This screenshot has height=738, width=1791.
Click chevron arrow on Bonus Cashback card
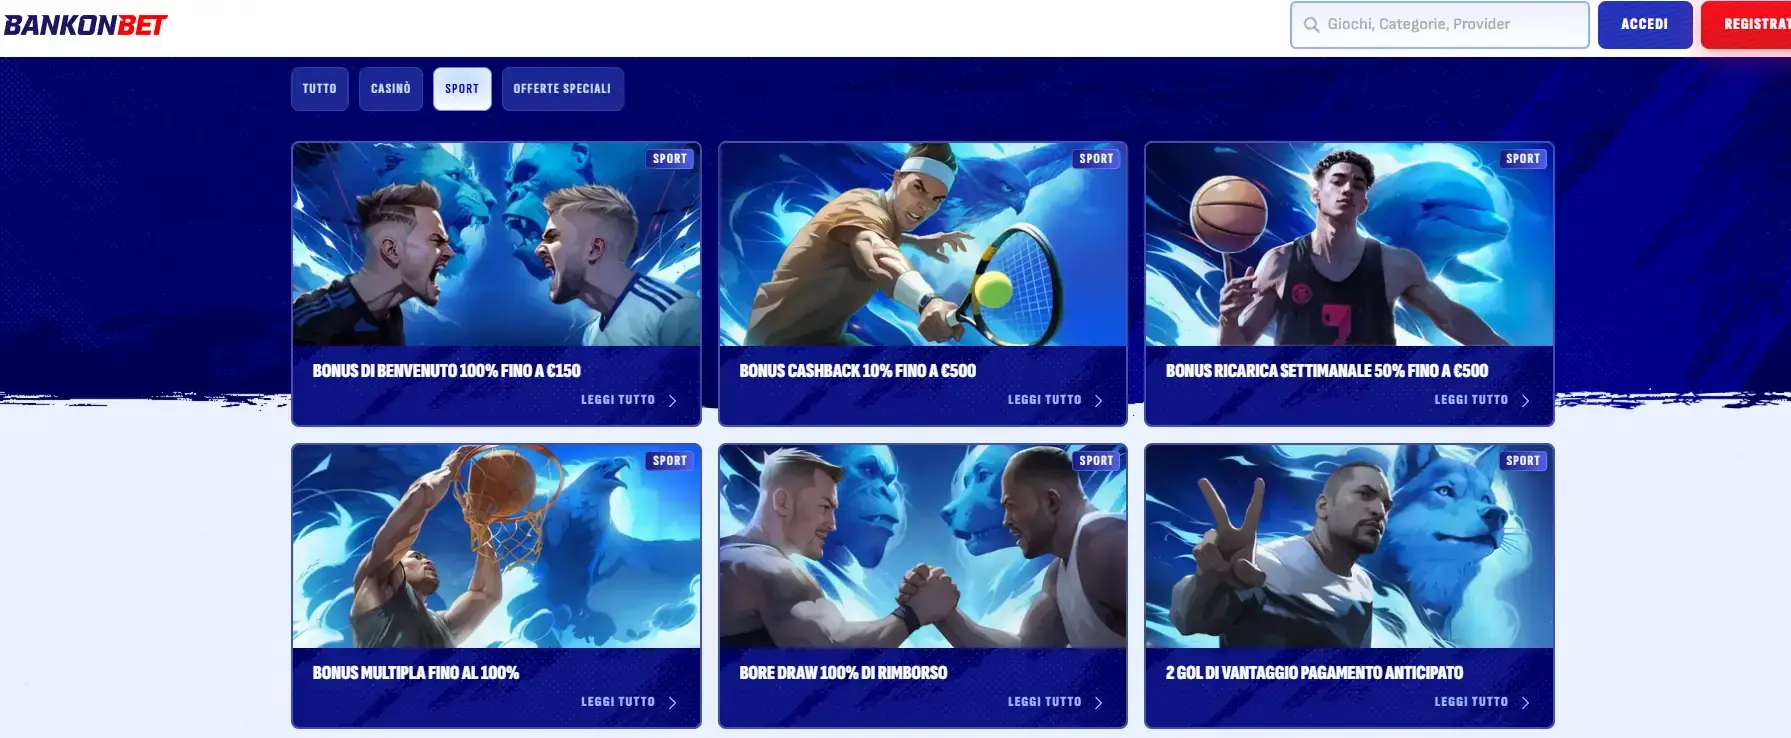[1098, 401]
